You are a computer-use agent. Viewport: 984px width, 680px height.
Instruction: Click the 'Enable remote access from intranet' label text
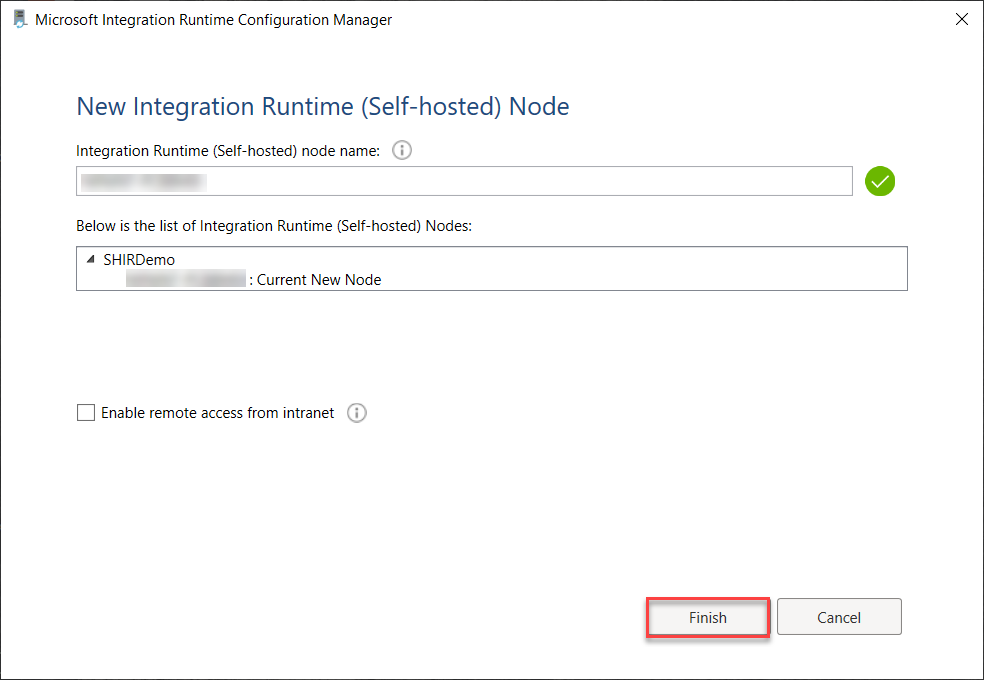[x=218, y=413]
